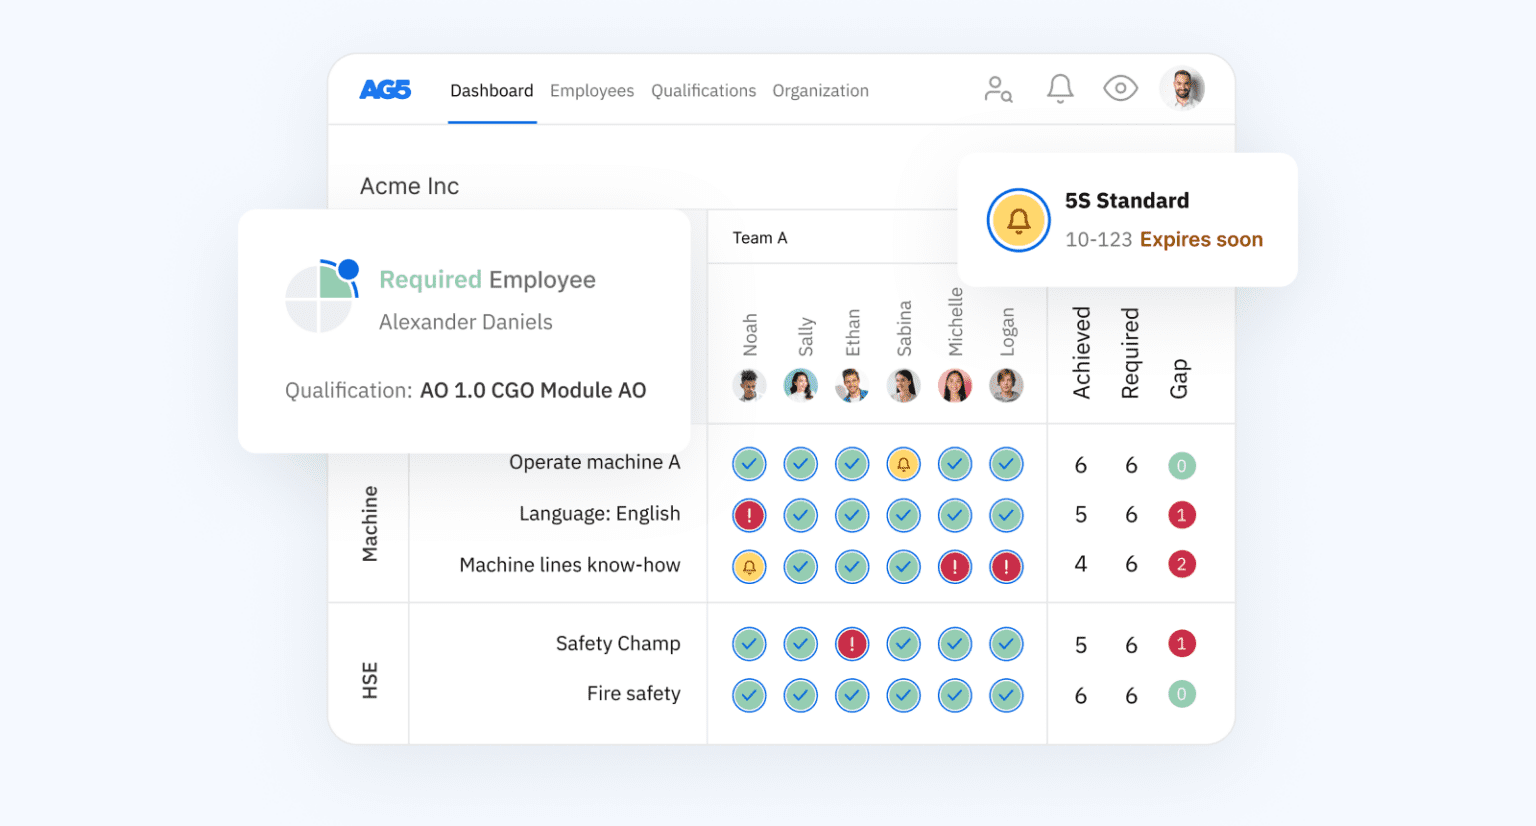Click the AG5 logo
This screenshot has height=826, width=1536.
[385, 90]
